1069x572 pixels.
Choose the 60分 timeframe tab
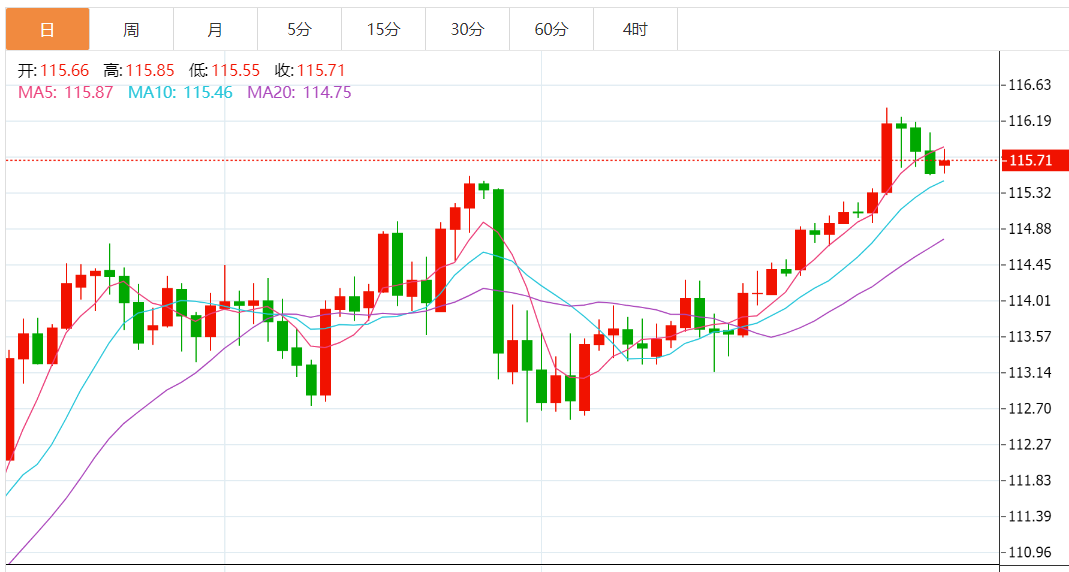pos(551,29)
